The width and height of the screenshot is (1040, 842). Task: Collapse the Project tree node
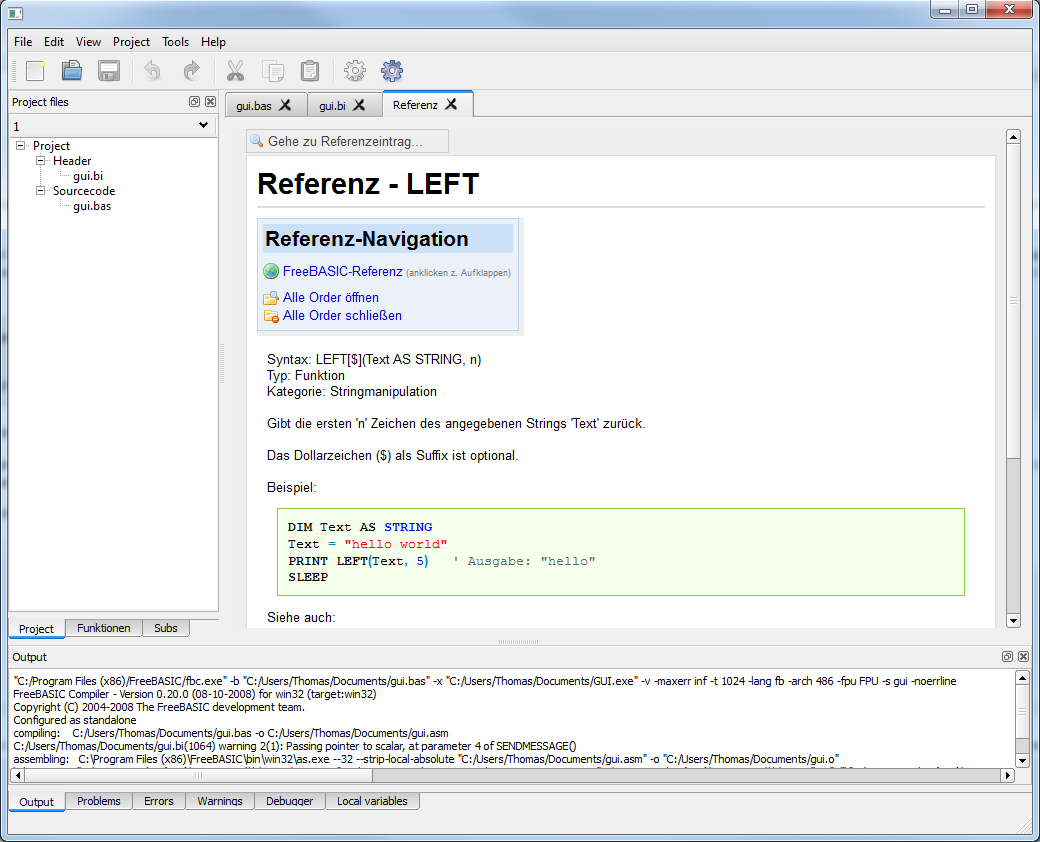pos(21,145)
